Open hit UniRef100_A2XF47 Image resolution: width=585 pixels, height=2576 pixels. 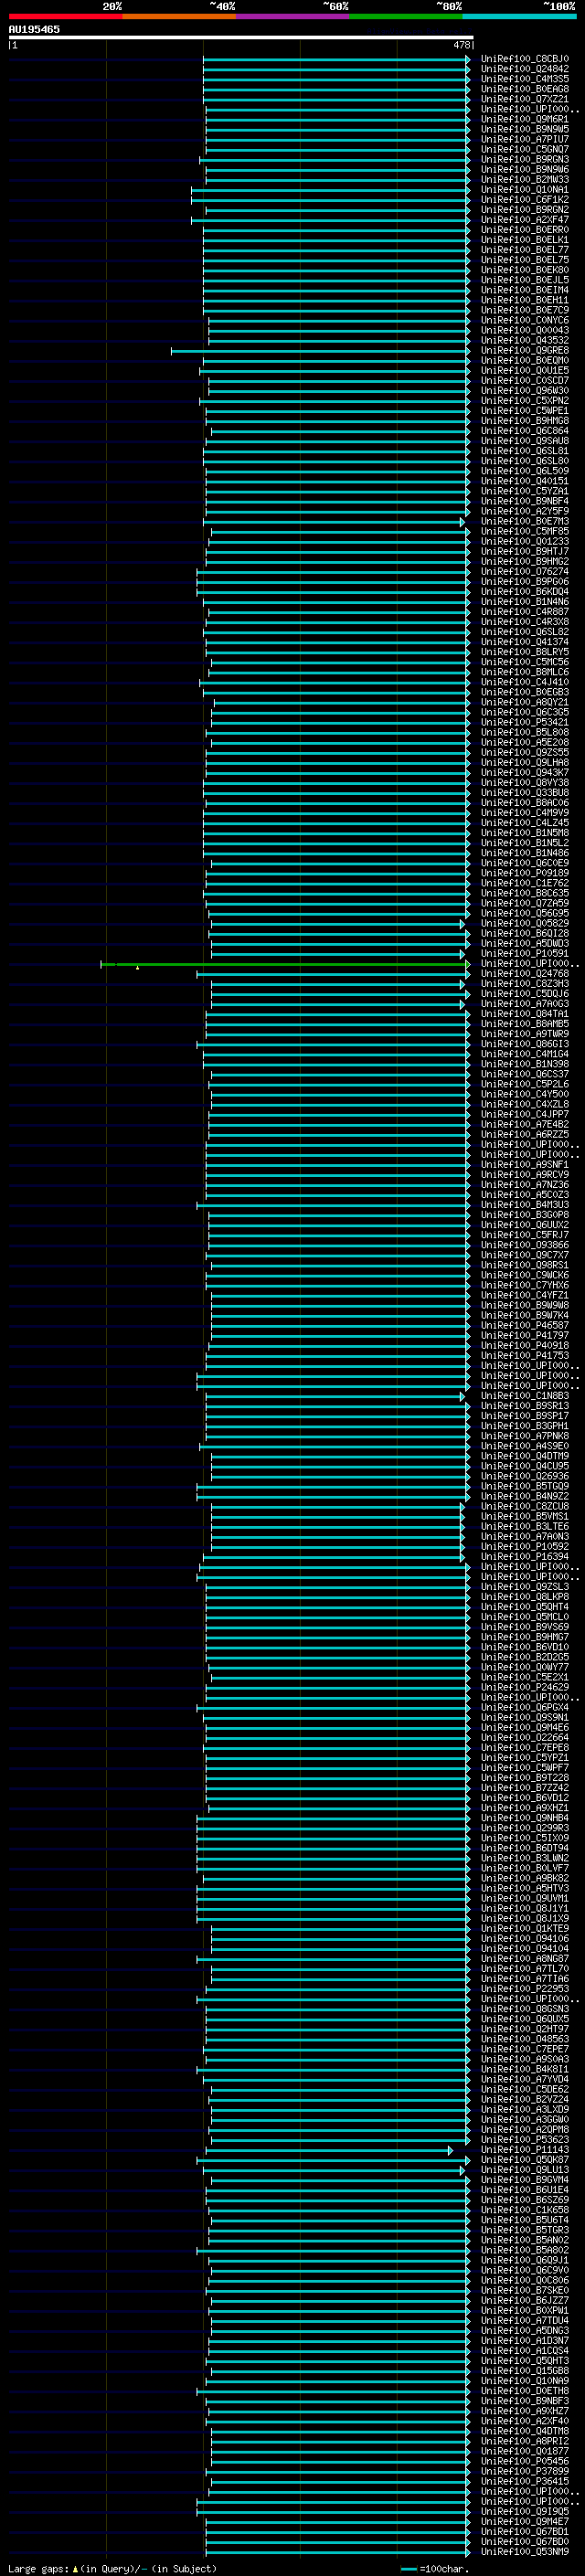[x=525, y=220]
